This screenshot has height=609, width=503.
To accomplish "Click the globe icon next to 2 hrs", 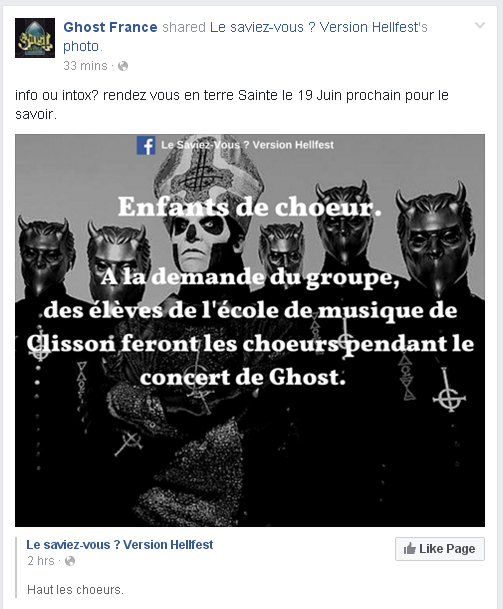I will point(70,561).
